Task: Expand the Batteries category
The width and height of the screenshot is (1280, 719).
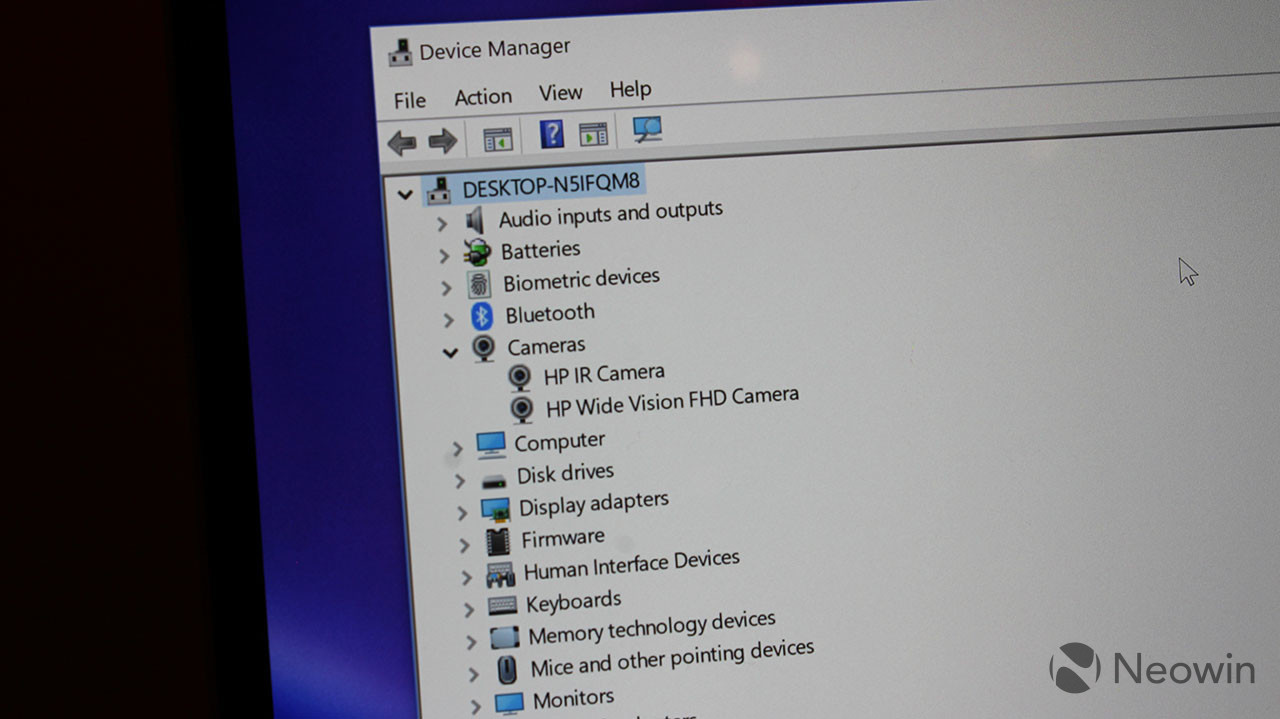Action: [x=445, y=257]
